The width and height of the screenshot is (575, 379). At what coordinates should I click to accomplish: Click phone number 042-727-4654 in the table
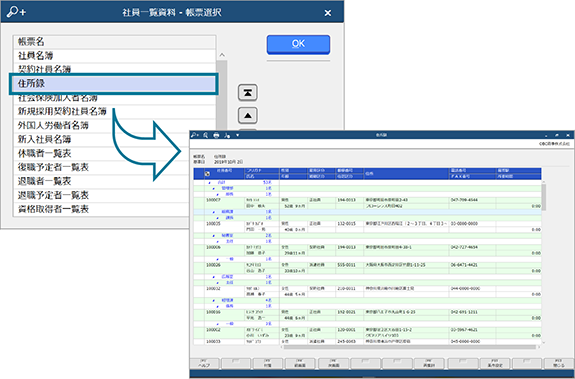[464, 247]
